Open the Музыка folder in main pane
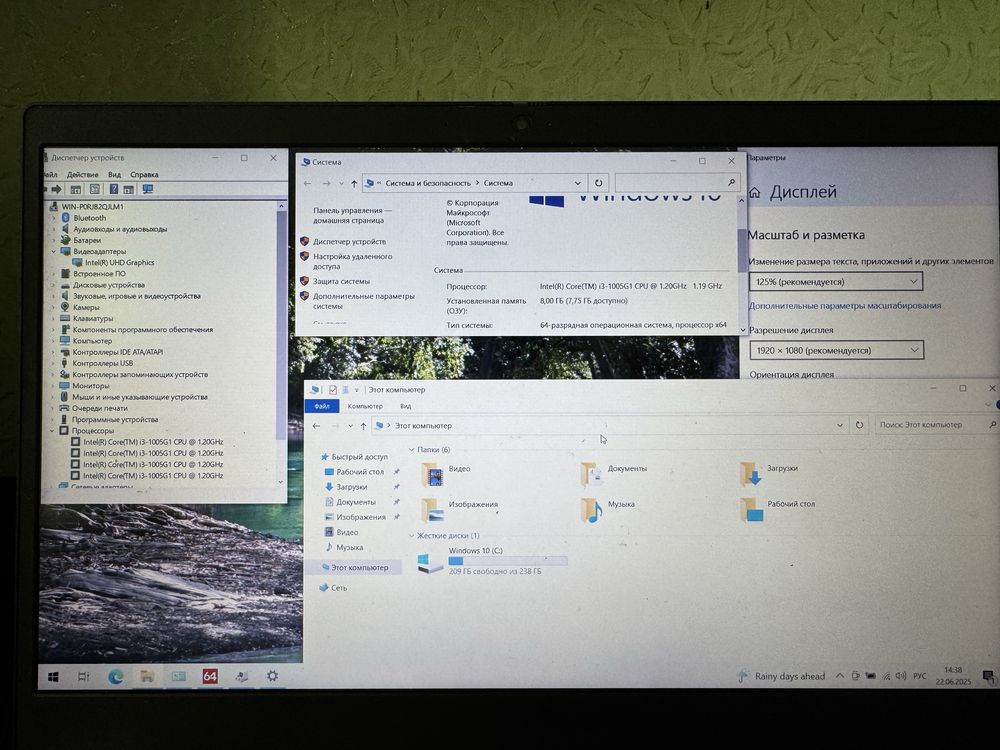Image resolution: width=1000 pixels, height=750 pixels. (607, 510)
